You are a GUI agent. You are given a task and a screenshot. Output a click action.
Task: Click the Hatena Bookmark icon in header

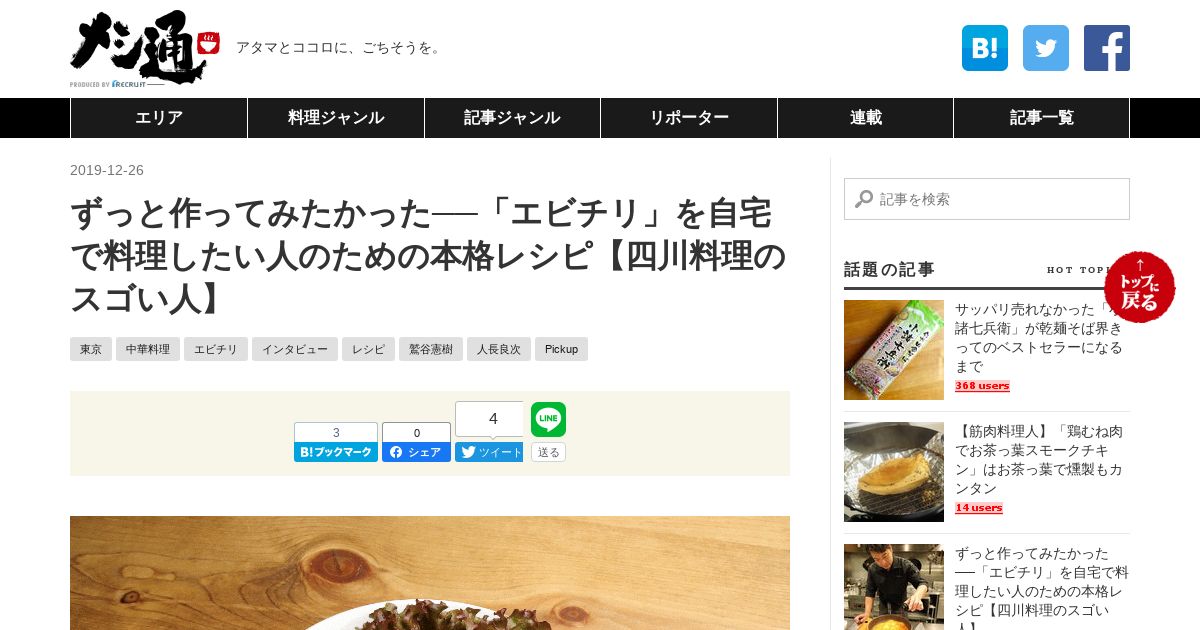pos(984,48)
